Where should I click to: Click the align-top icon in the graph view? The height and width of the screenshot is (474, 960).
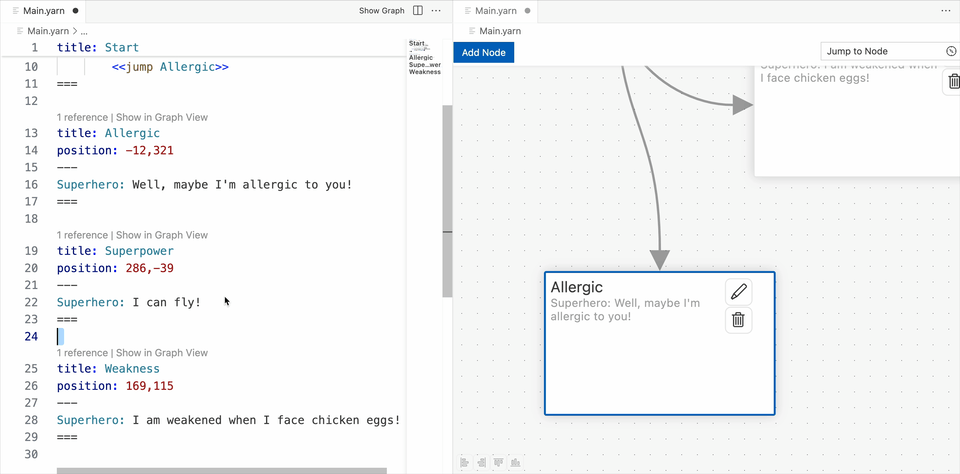(x=499, y=462)
